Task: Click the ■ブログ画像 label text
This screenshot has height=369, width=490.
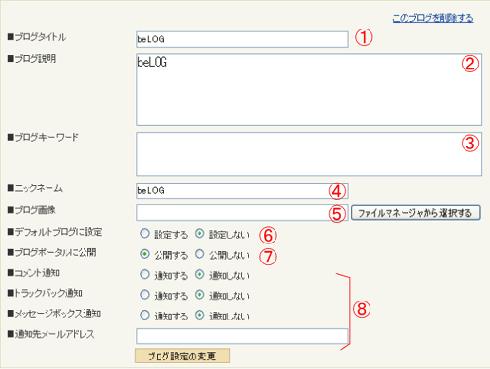Action: pyautogui.click(x=31, y=210)
